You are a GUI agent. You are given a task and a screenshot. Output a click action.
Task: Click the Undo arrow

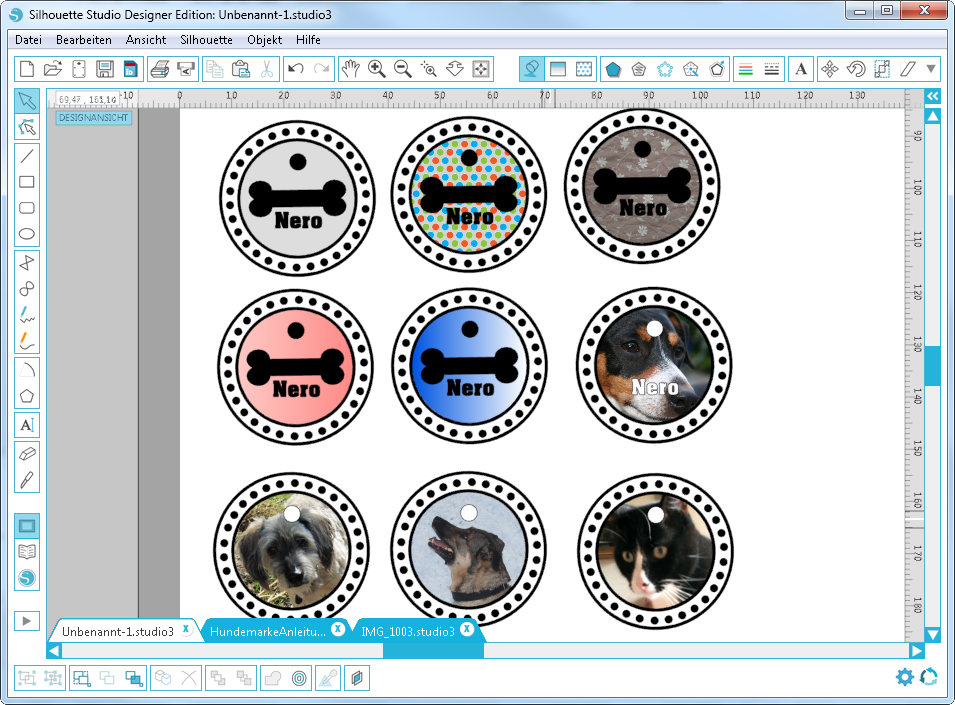tap(295, 69)
